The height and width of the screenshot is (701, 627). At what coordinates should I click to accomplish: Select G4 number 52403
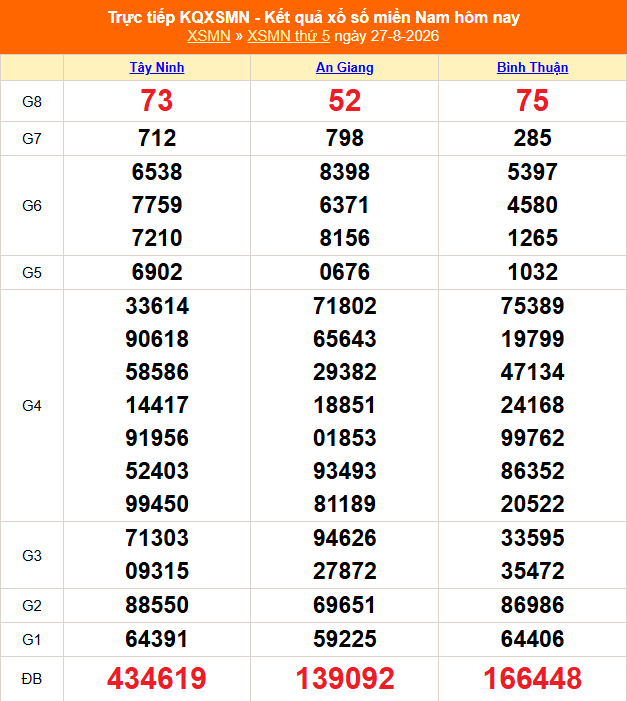[x=157, y=471]
